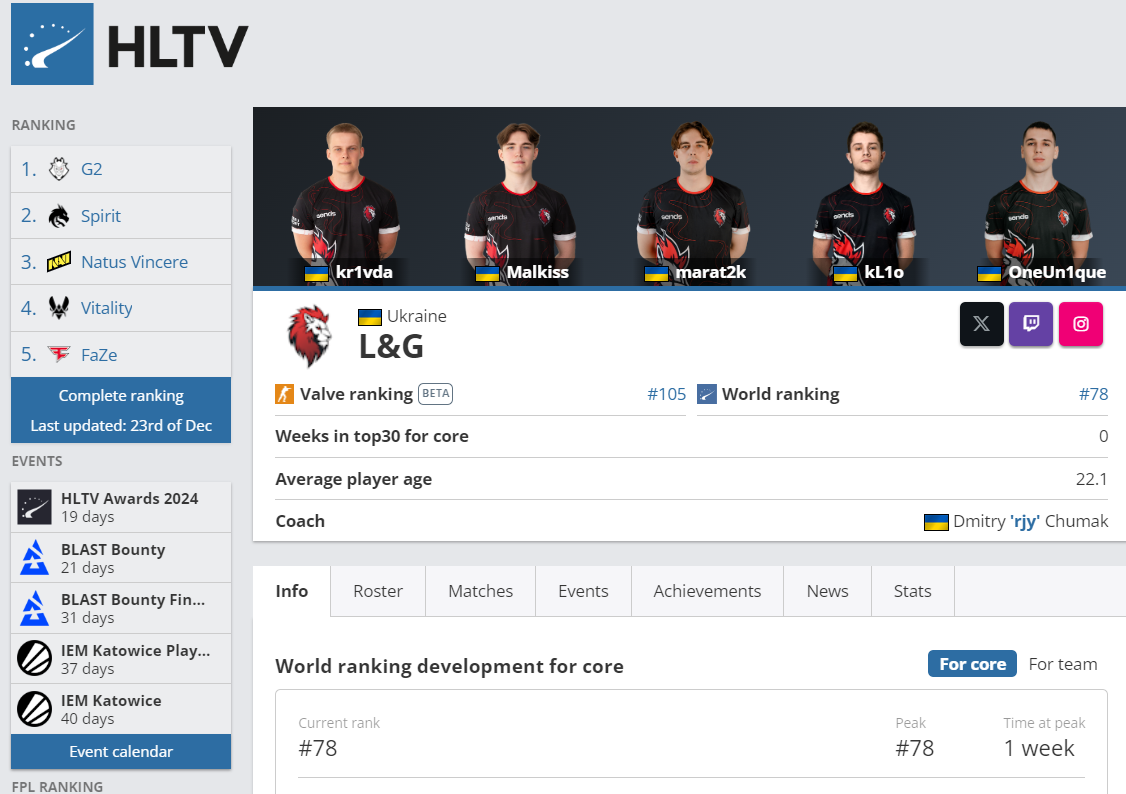This screenshot has width=1126, height=794.
Task: Click the IEM Katowice event icon
Action: pos(34,709)
